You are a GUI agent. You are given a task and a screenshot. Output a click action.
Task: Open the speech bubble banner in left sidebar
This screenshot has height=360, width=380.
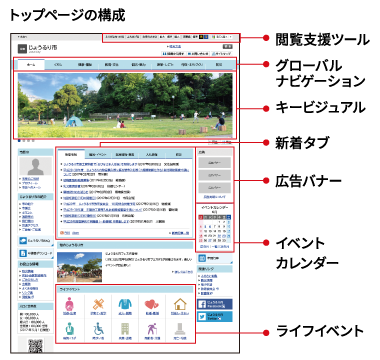tap(35, 241)
